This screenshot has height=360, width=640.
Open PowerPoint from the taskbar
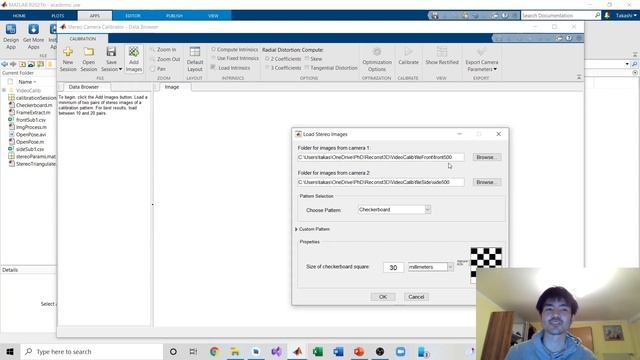click(359, 351)
